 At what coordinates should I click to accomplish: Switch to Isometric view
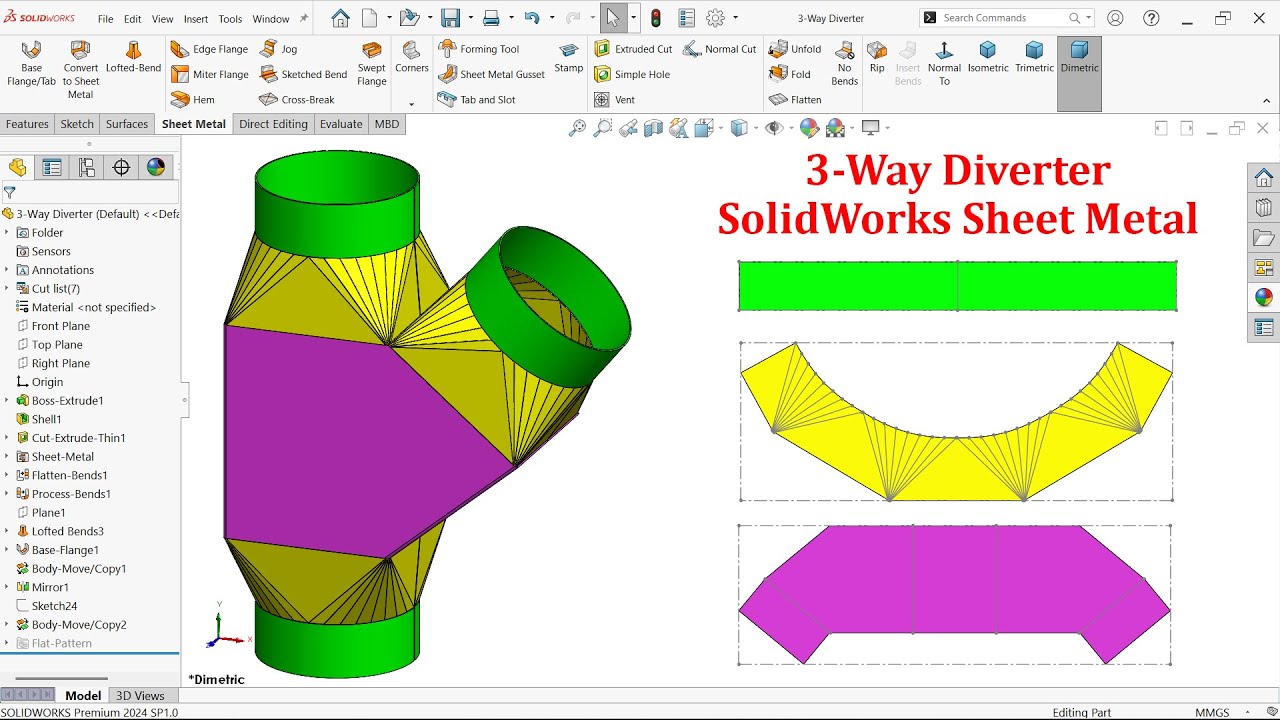[x=988, y=58]
